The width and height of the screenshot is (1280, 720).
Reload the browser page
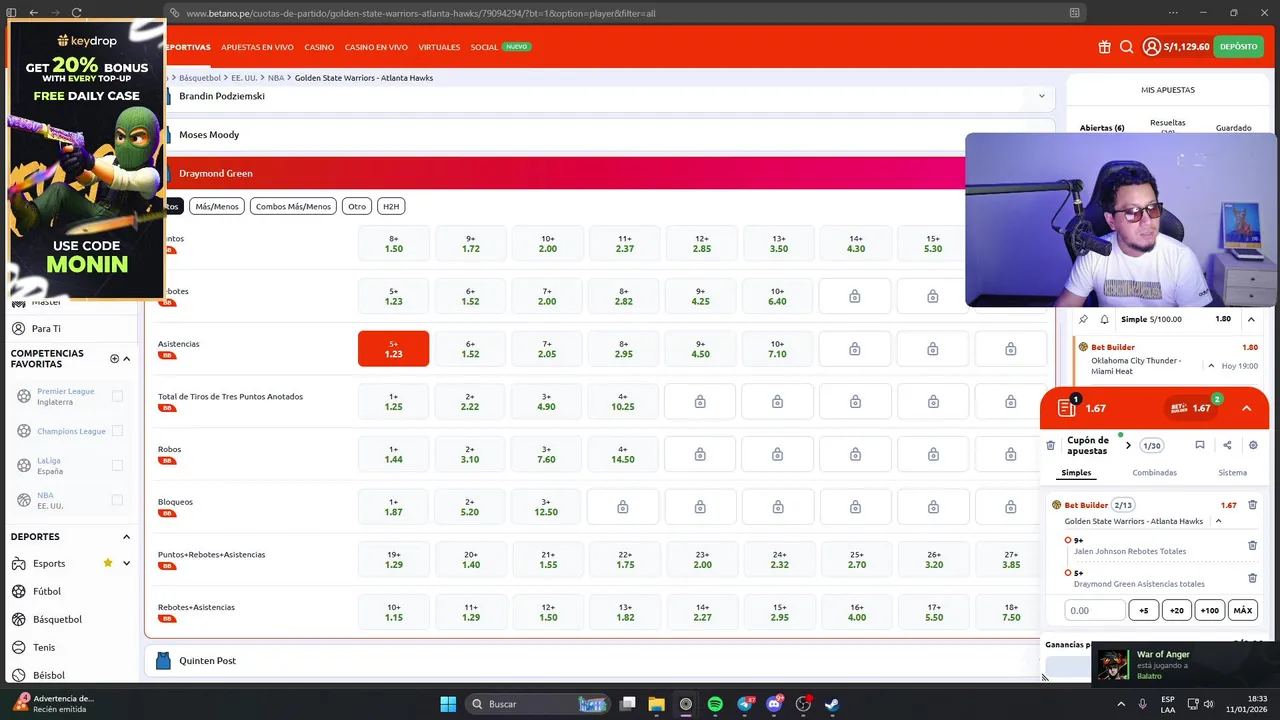point(76,13)
